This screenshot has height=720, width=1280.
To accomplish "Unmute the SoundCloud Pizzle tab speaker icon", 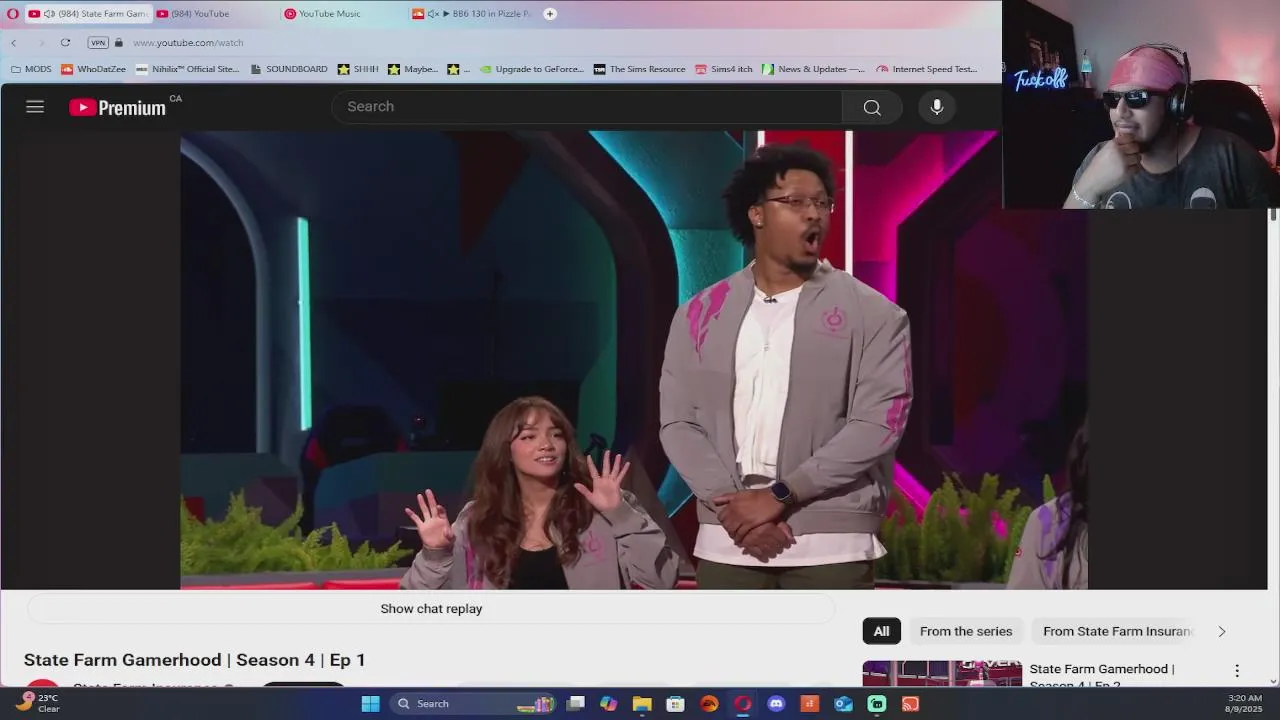I will point(433,14).
